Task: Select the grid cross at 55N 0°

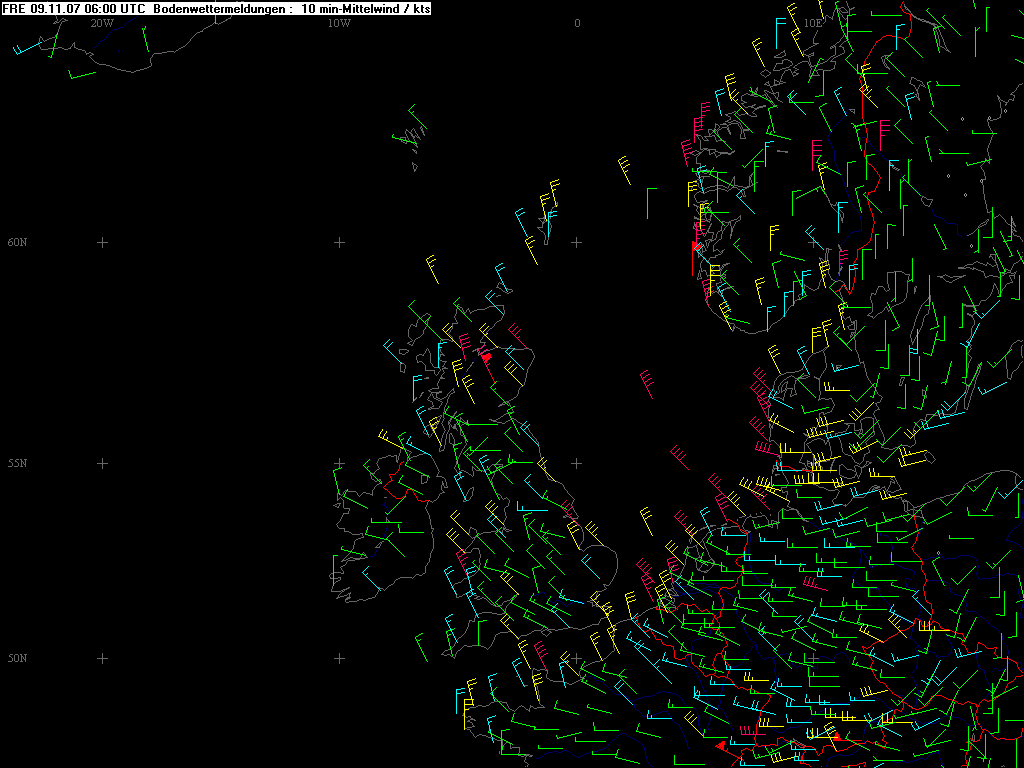Action: click(x=576, y=463)
